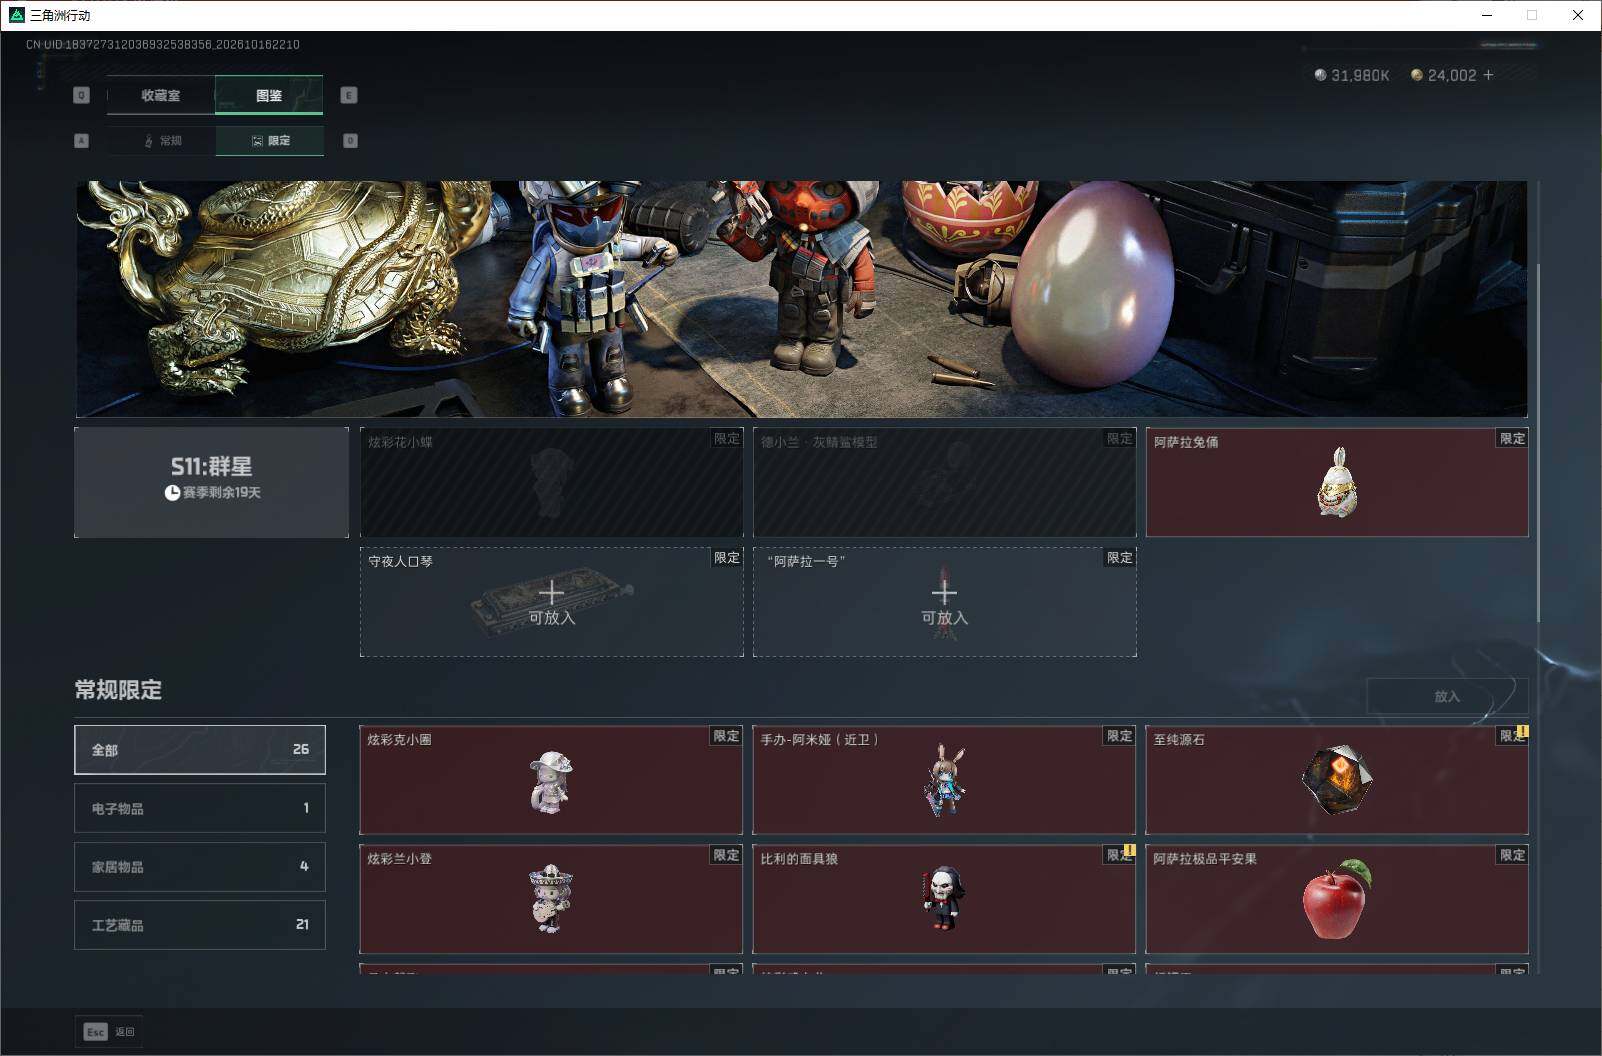
Task: Click the vertical scrollbar on the right
Action: coord(1539,442)
